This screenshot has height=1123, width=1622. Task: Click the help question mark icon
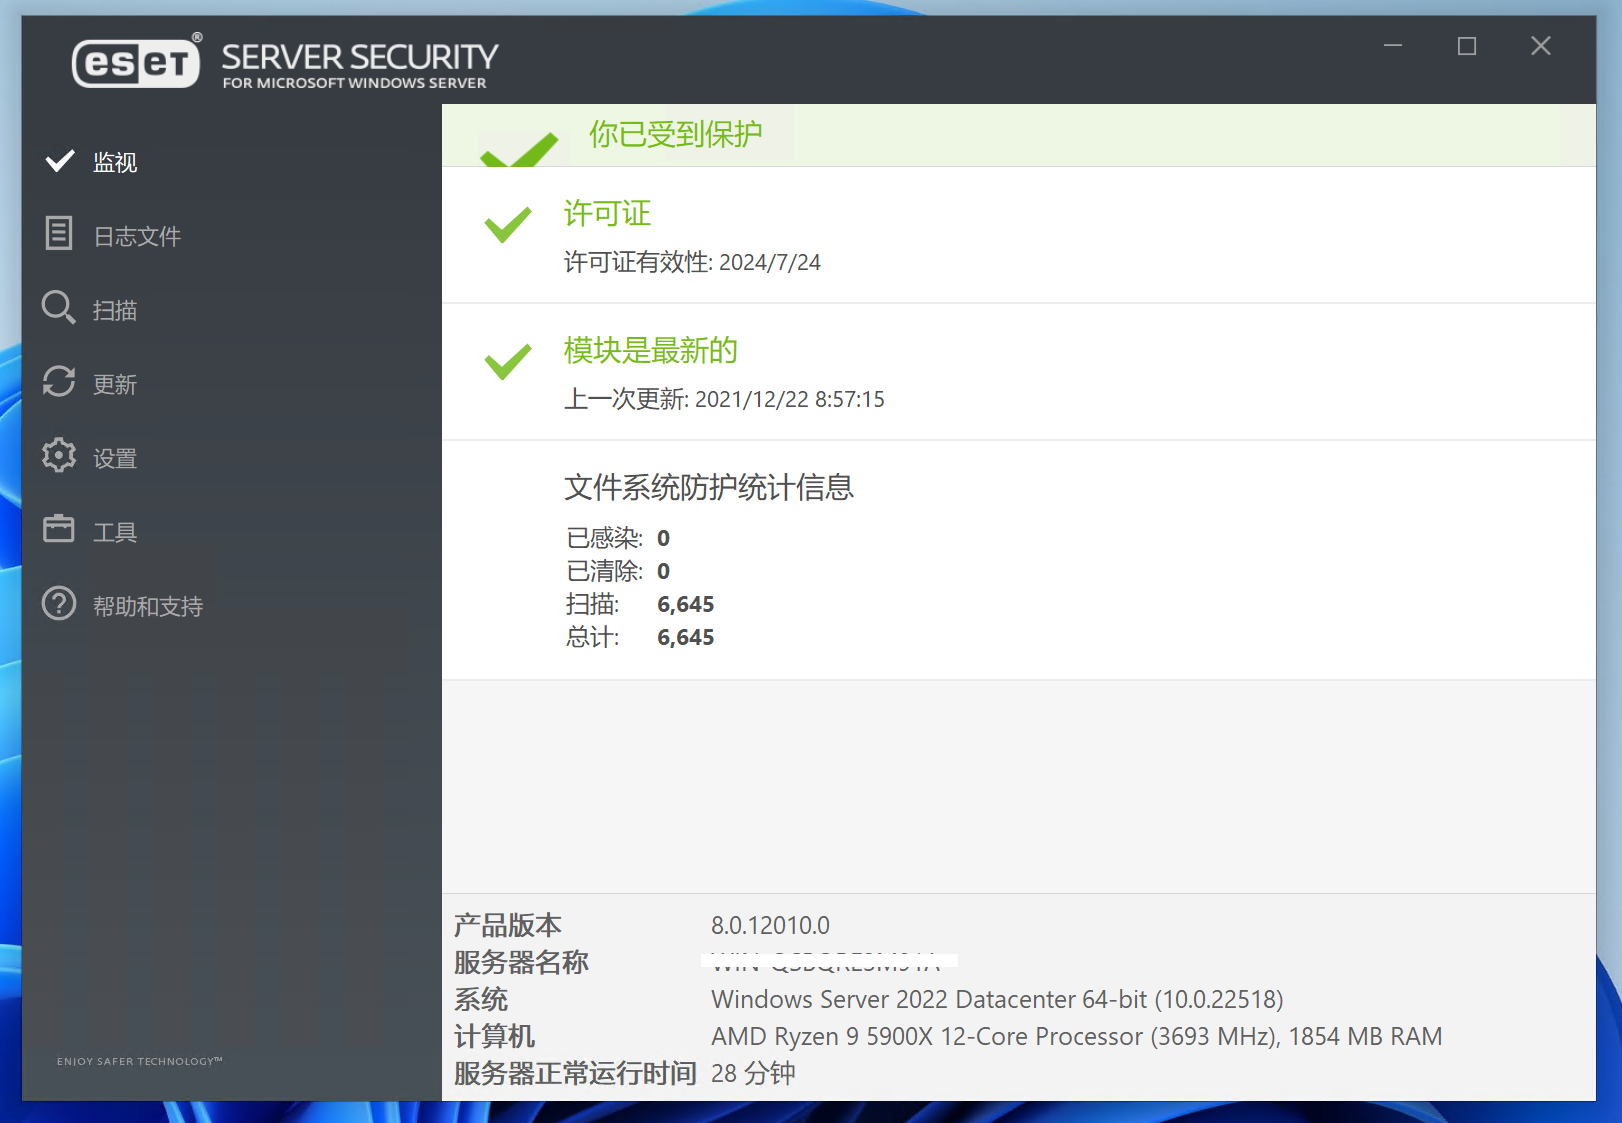pos(59,604)
